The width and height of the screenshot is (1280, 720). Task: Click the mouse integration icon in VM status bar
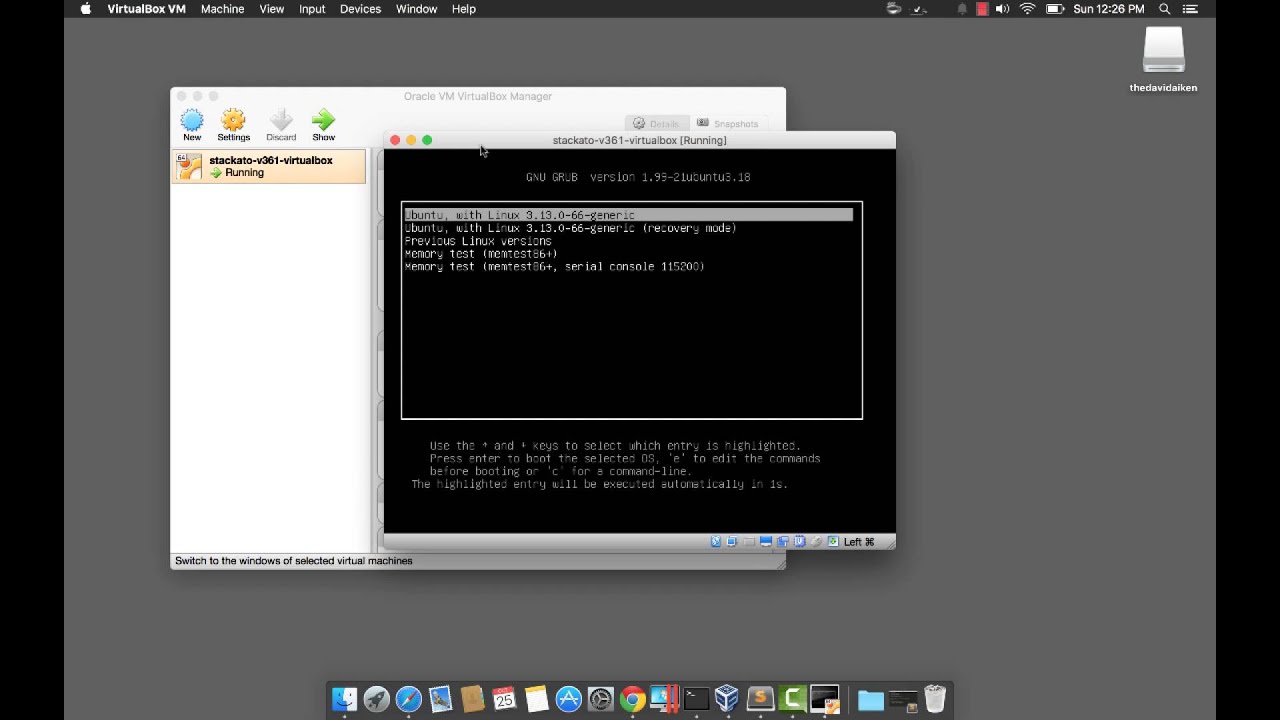tap(816, 541)
